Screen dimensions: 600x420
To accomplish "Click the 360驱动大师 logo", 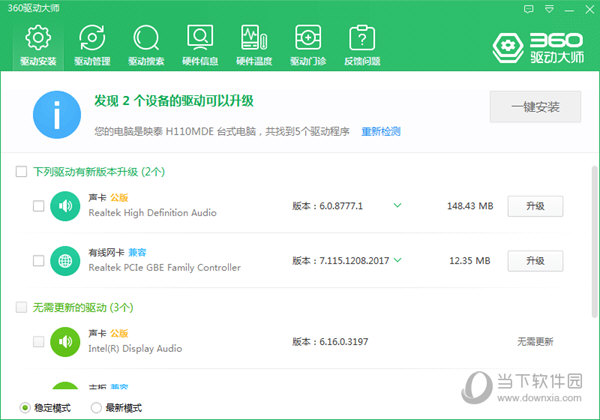I will tap(538, 47).
